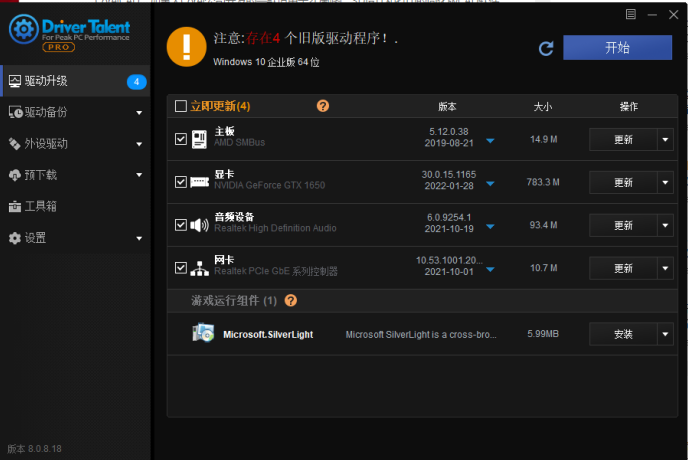Click the question mark beside 立即更新(4)
This screenshot has height=460, width=688.
(x=323, y=106)
